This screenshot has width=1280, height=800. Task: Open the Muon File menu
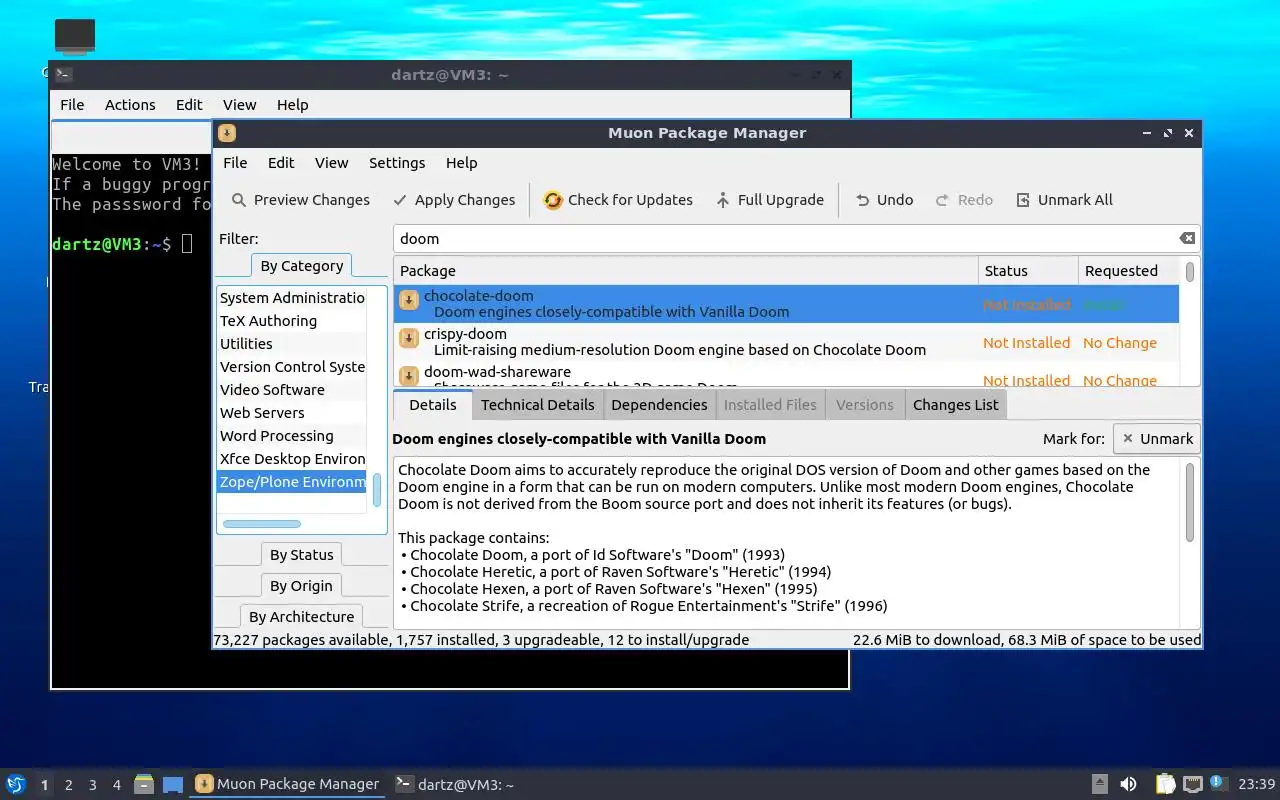pyautogui.click(x=235, y=163)
